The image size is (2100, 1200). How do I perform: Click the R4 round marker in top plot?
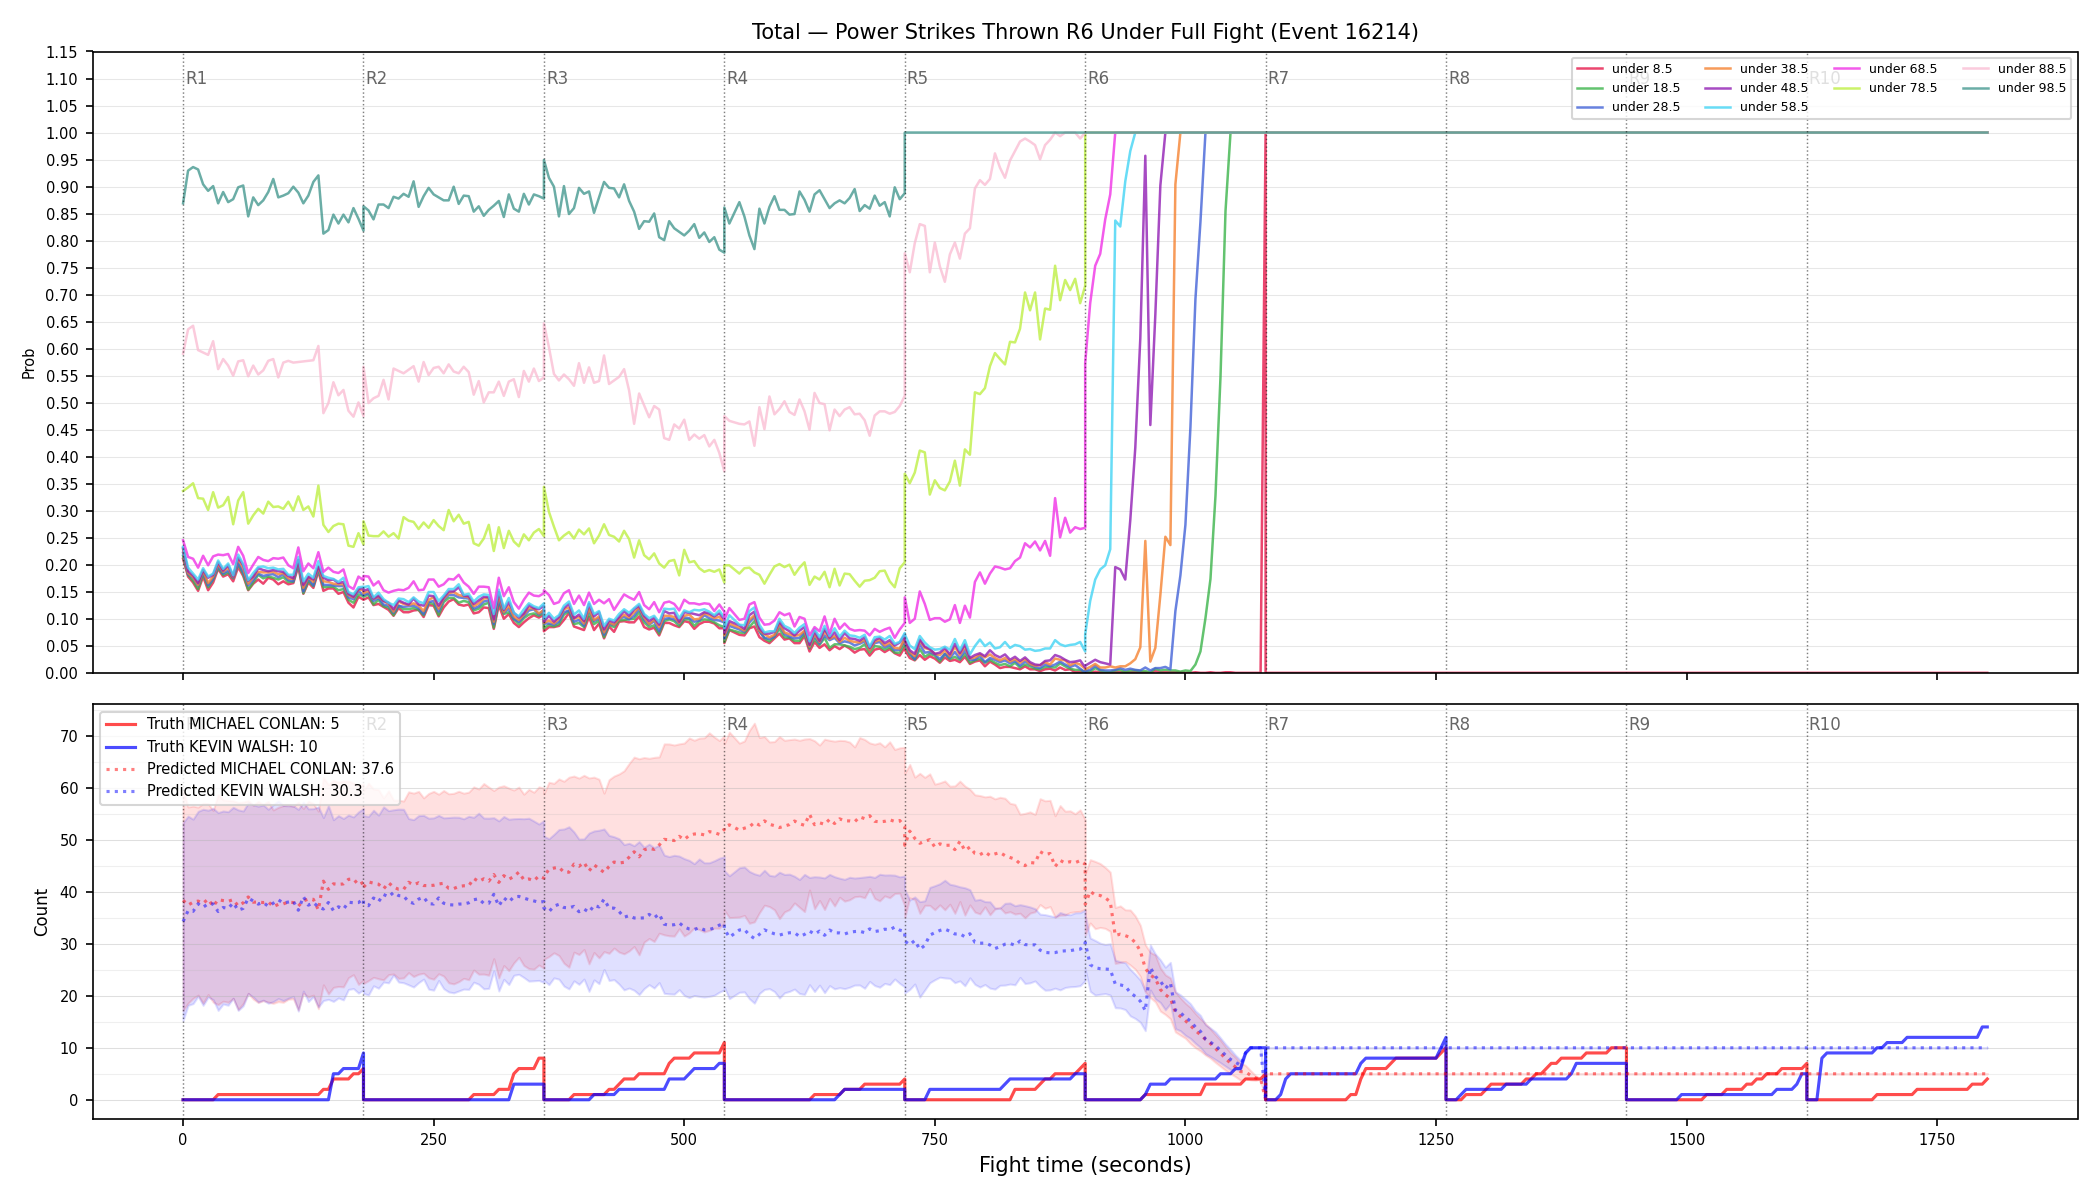point(737,78)
